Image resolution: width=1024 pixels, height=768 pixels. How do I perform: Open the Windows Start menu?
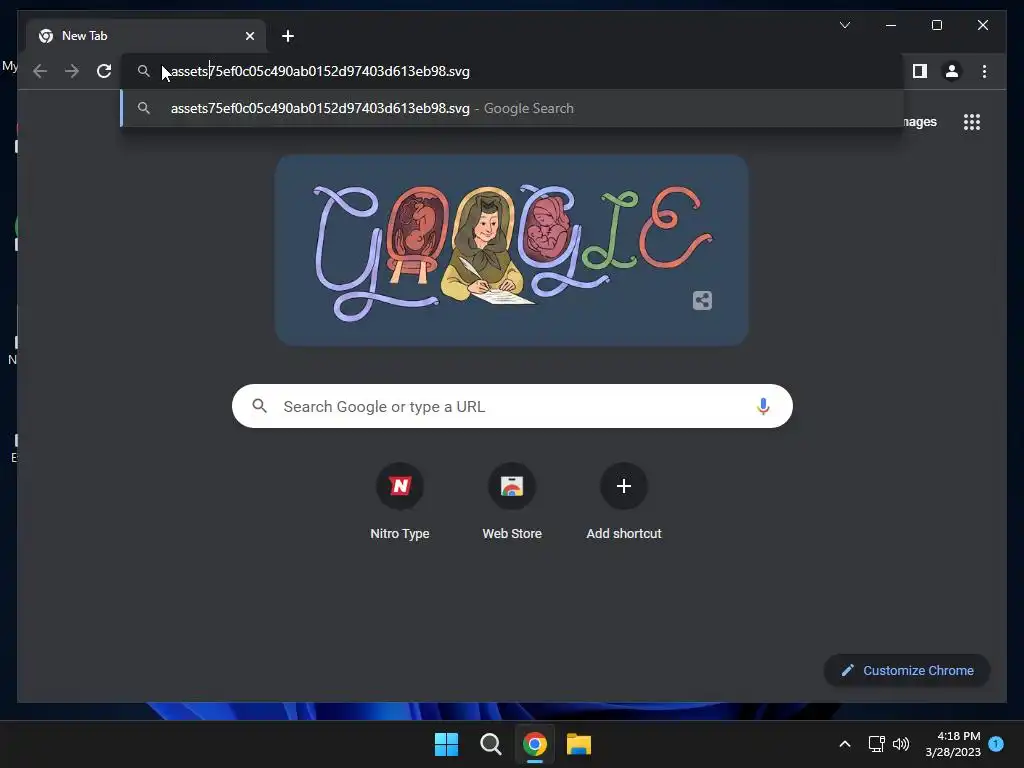pos(447,744)
